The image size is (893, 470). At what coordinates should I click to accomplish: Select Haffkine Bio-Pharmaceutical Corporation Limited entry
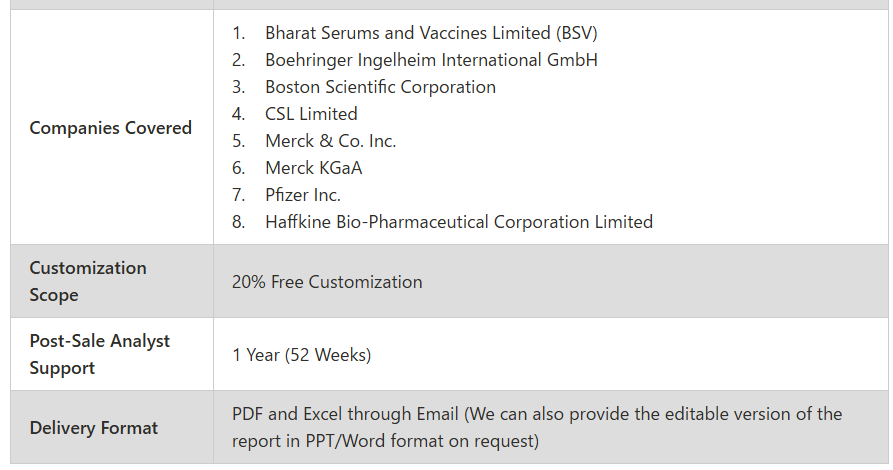[x=458, y=222]
